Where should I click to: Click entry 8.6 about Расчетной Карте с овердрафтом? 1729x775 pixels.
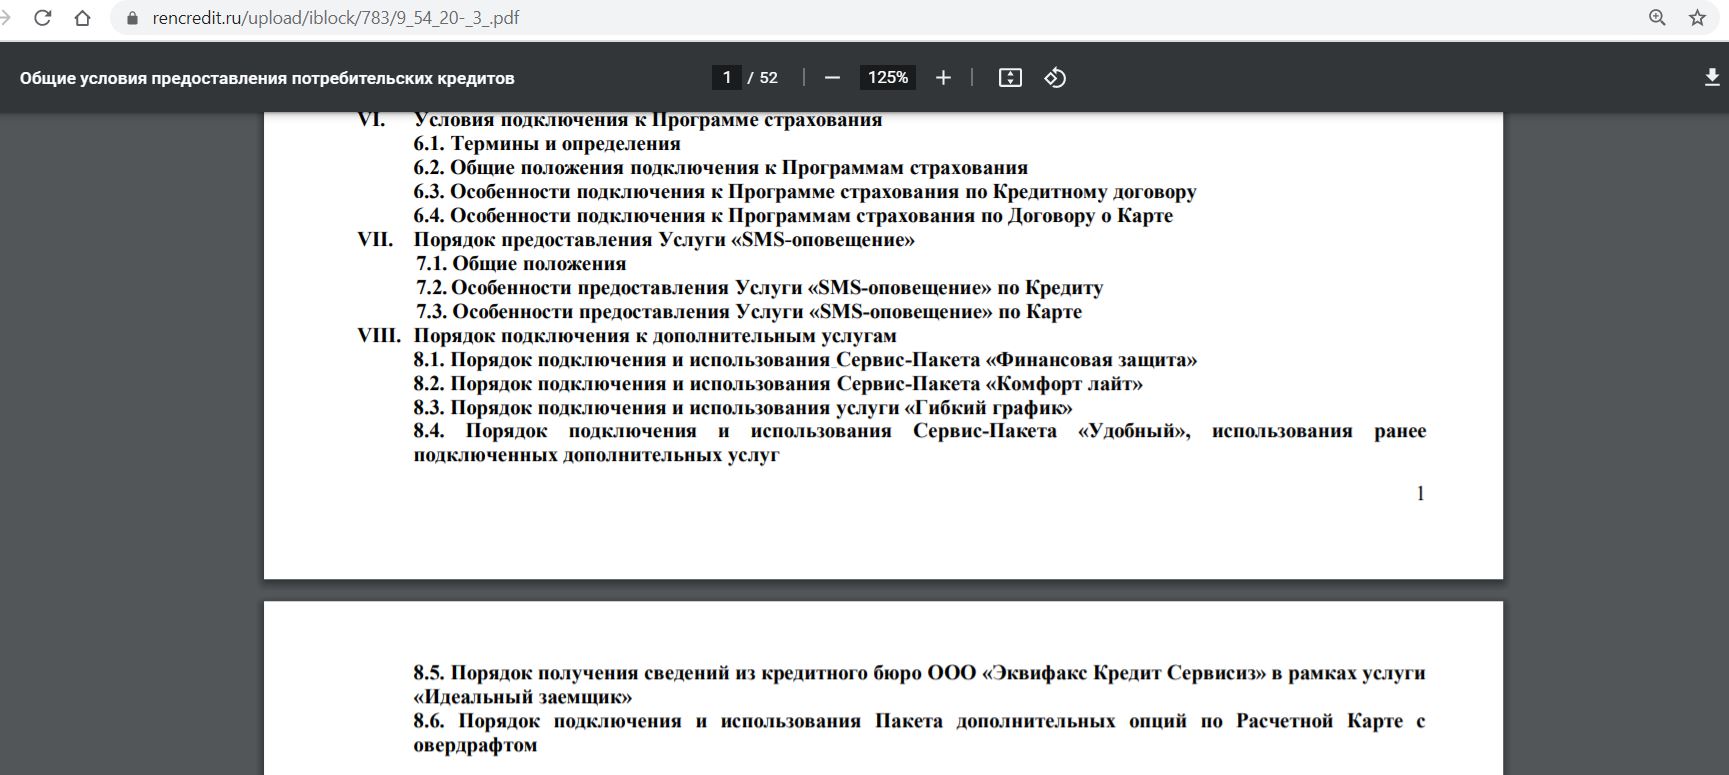tap(920, 733)
